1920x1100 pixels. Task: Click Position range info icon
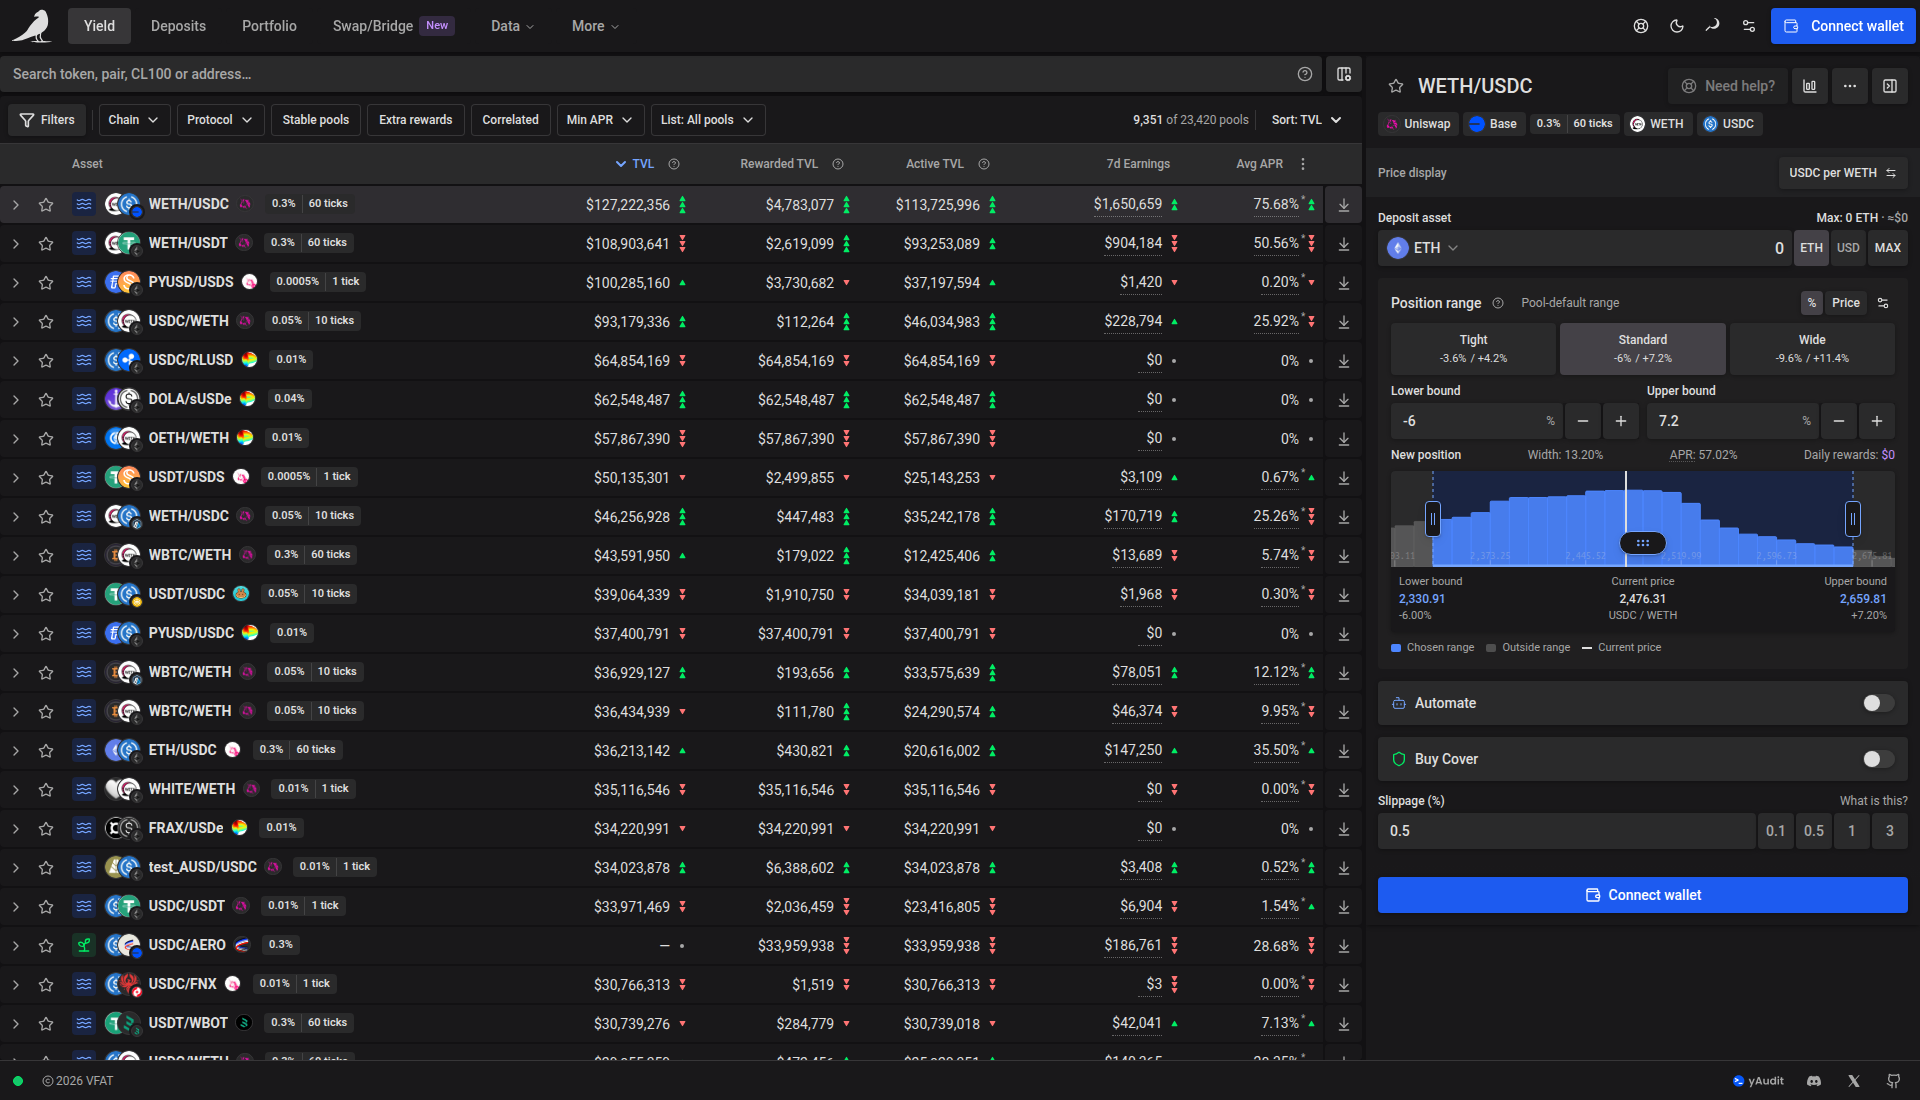[1498, 303]
